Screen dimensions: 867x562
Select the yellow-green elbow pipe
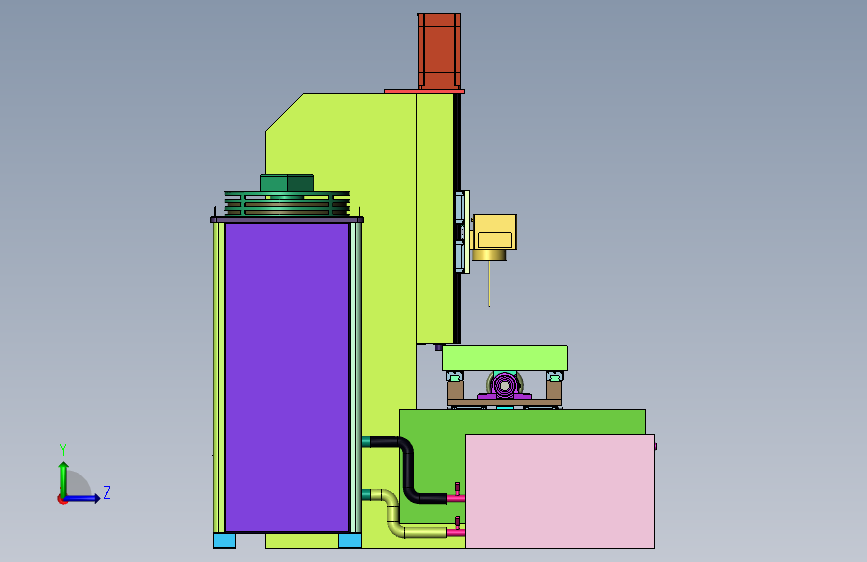pos(394,514)
